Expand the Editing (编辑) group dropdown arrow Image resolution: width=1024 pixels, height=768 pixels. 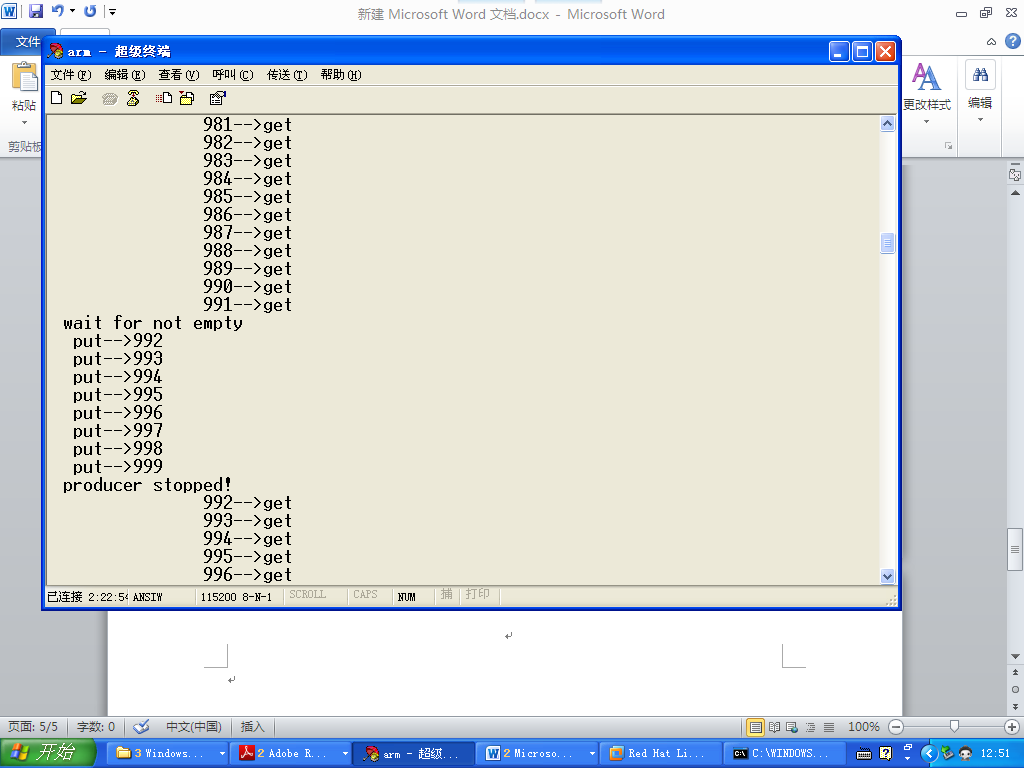pos(980,120)
